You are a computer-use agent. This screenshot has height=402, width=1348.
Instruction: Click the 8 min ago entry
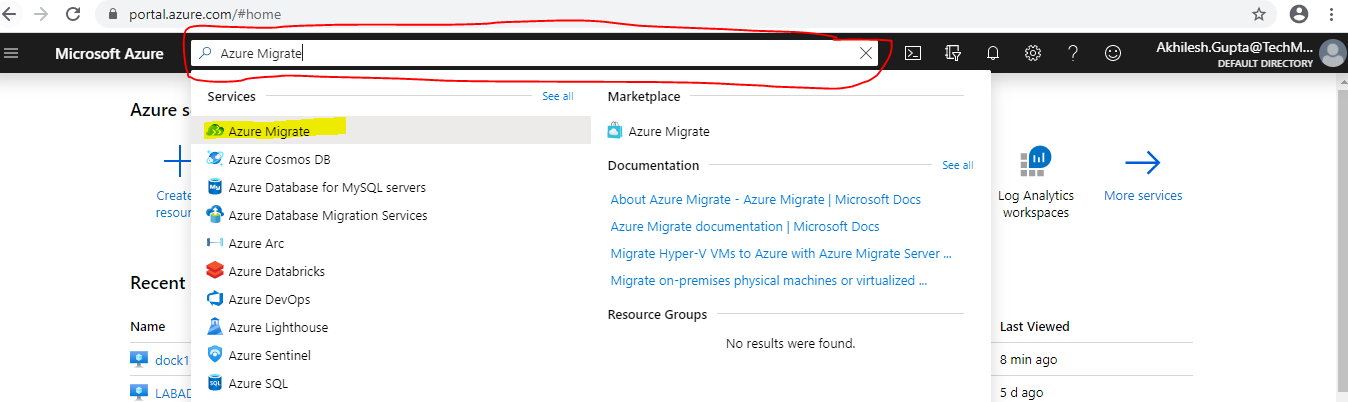pyautogui.click(x=1028, y=359)
